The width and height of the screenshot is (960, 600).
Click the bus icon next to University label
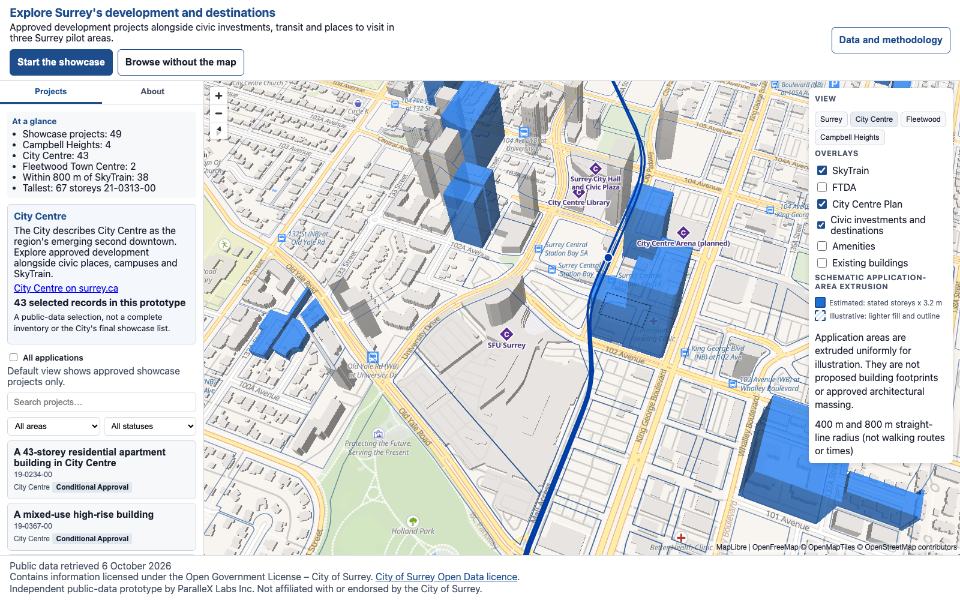[524, 132]
